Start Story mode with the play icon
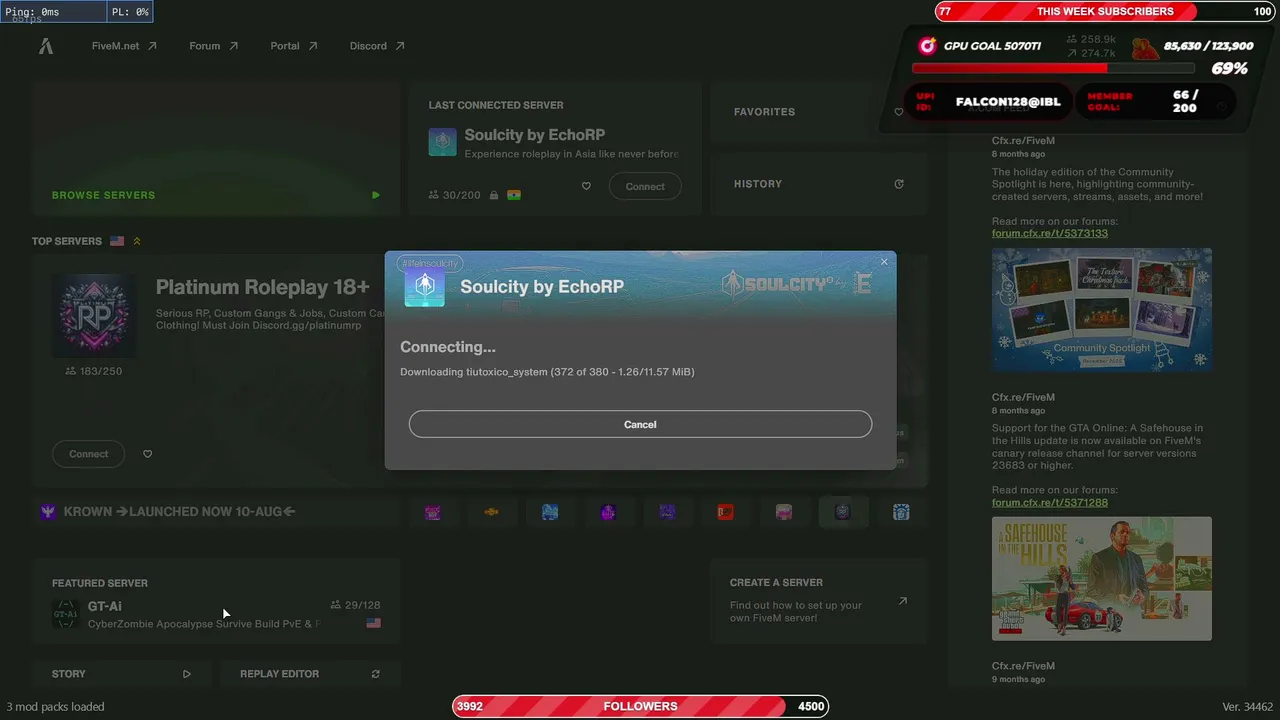The height and width of the screenshot is (720, 1280). coord(187,674)
